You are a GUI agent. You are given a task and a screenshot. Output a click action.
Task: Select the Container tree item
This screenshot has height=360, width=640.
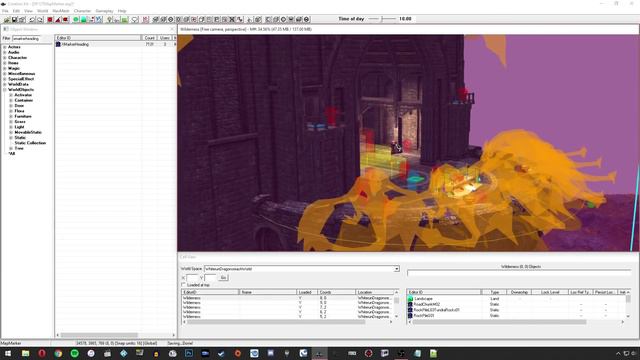(24, 100)
